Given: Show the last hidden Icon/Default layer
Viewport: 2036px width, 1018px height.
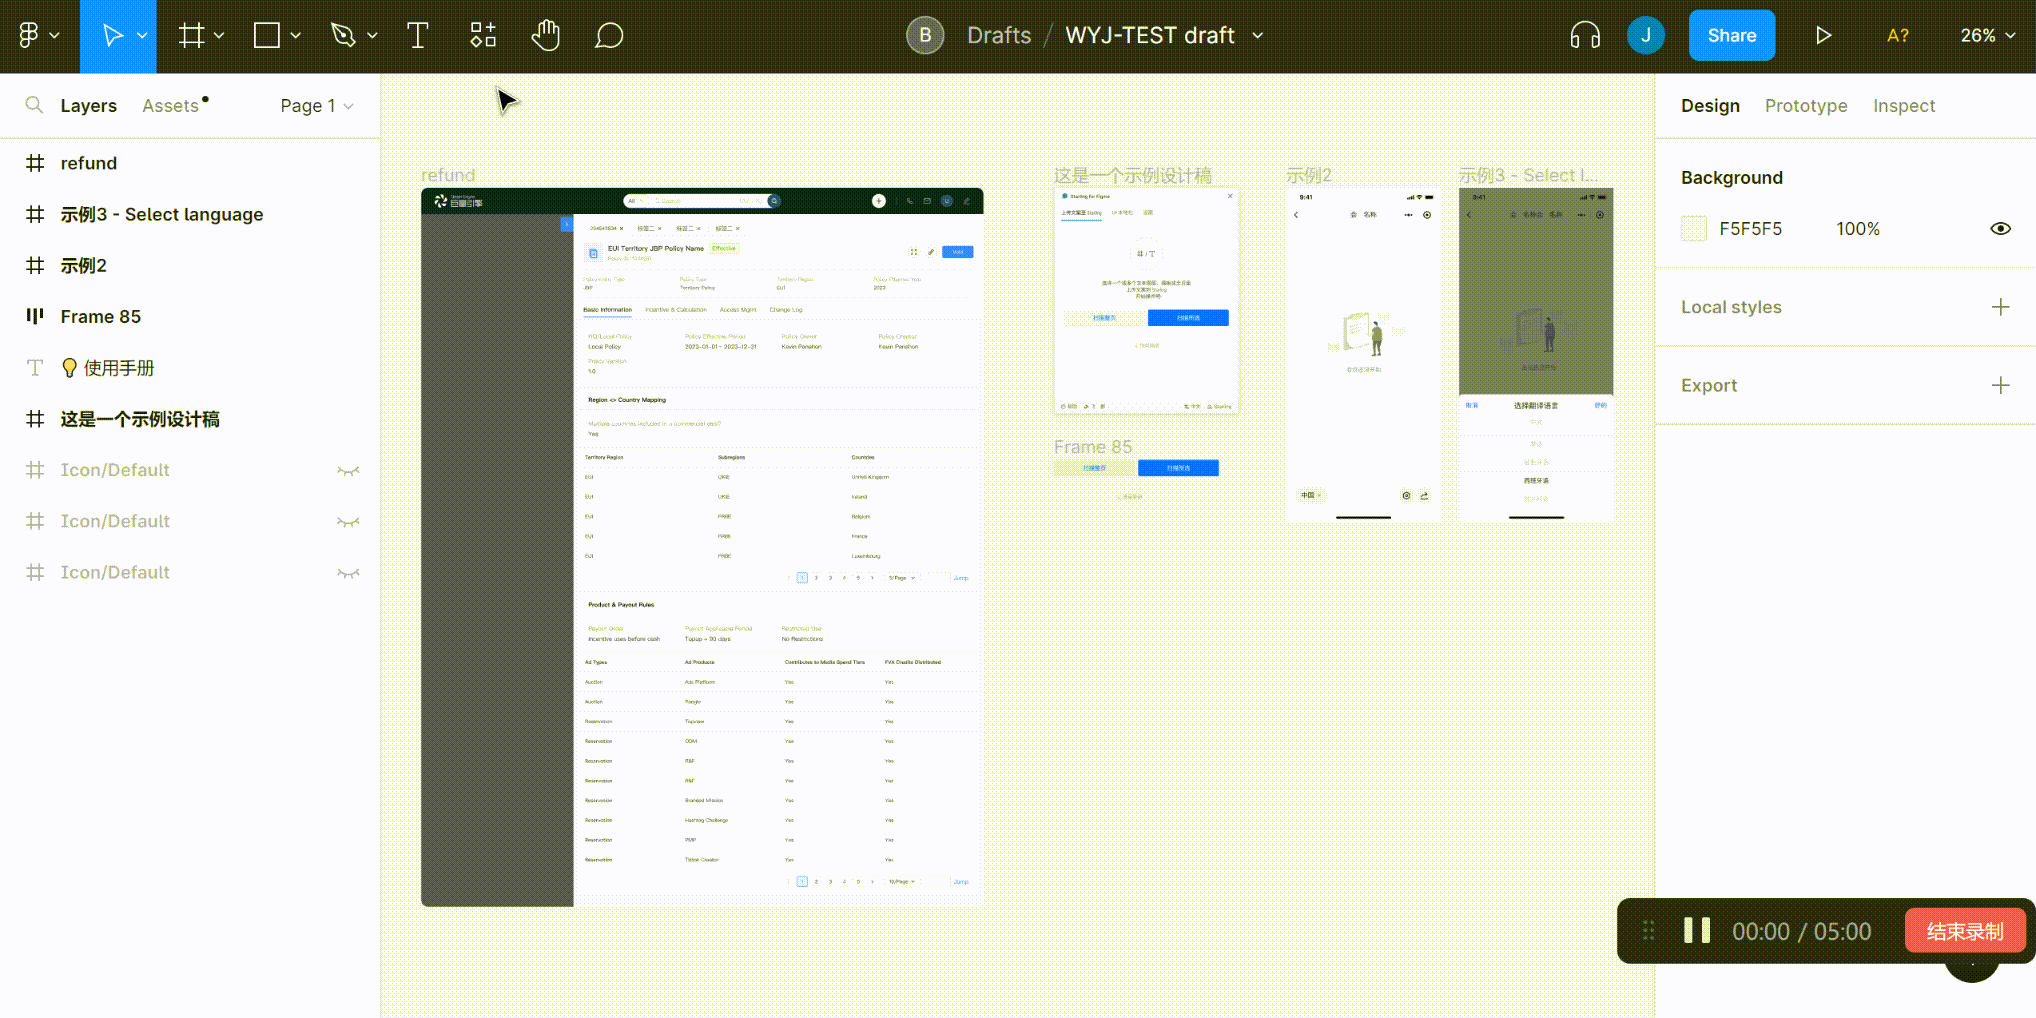Looking at the screenshot, I should pyautogui.click(x=348, y=573).
